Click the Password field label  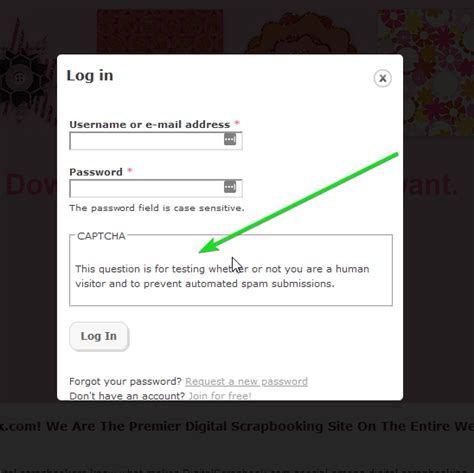coord(96,172)
